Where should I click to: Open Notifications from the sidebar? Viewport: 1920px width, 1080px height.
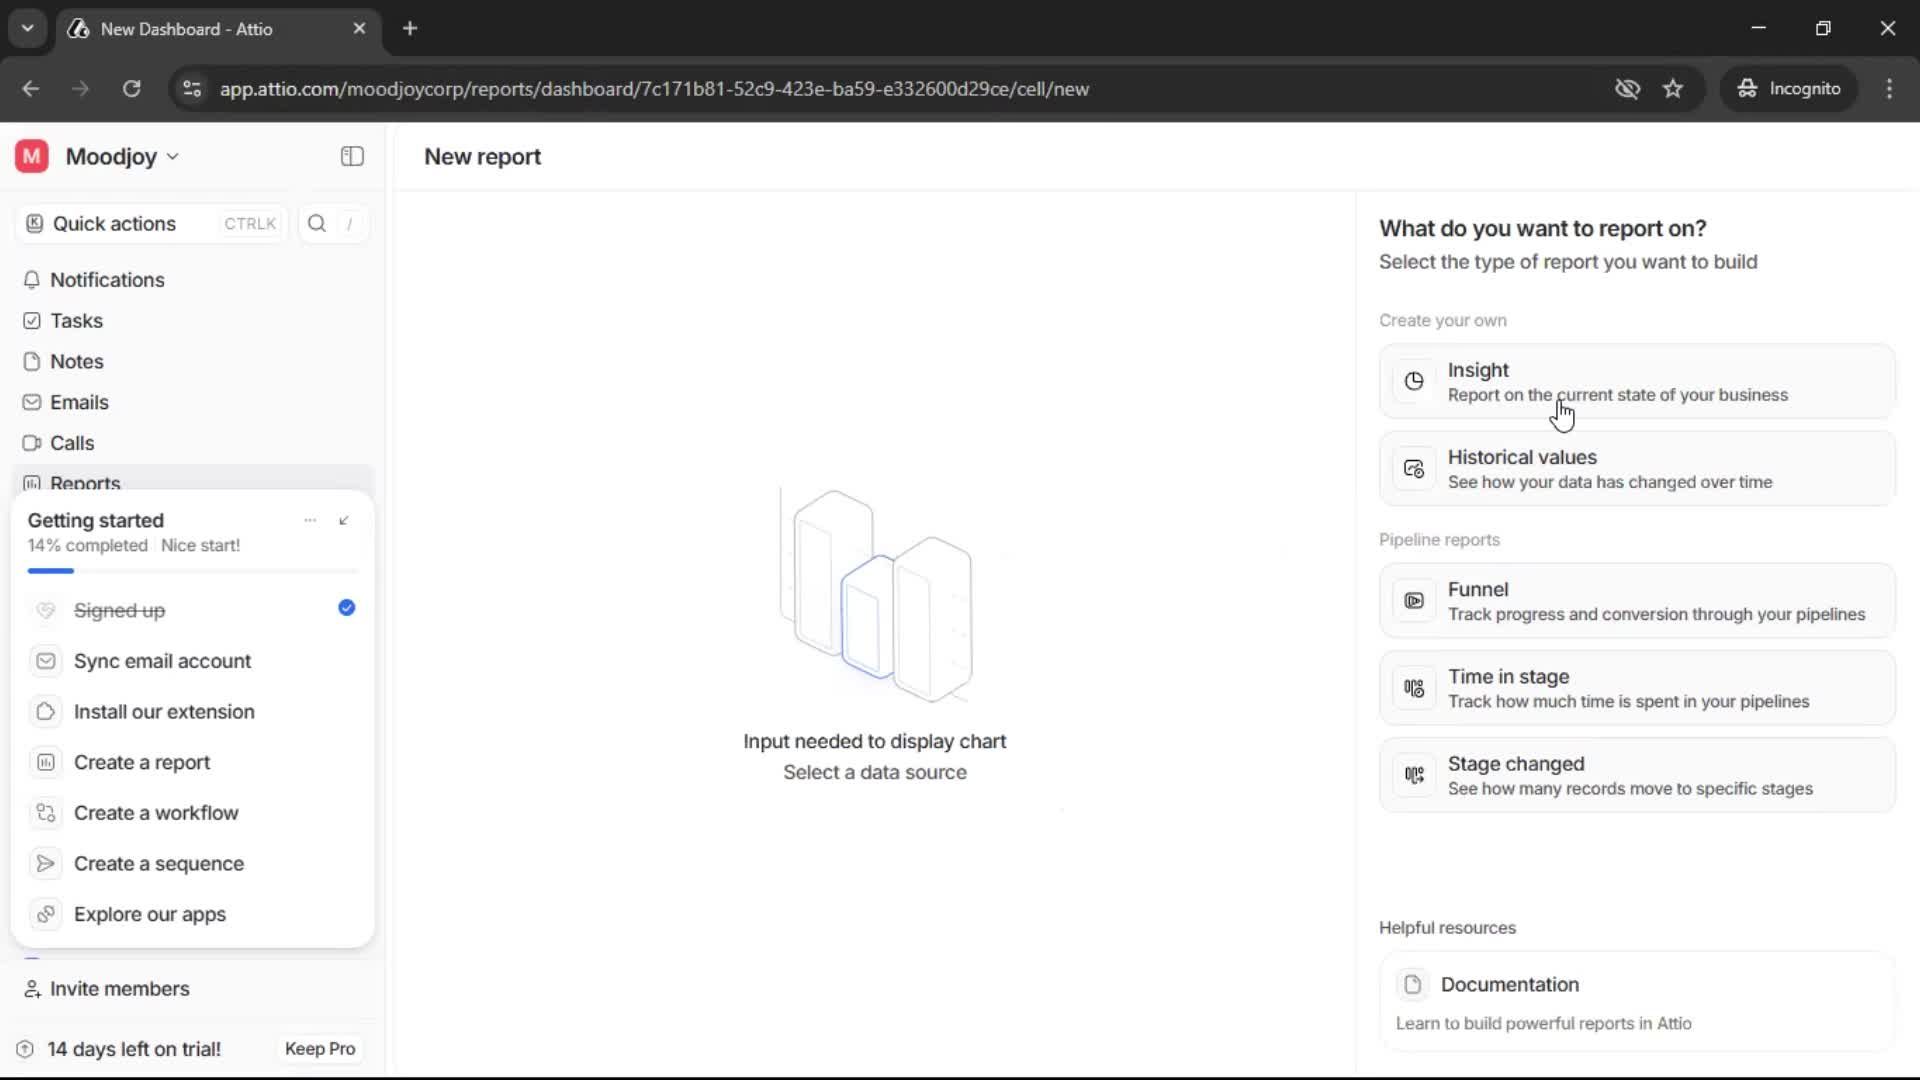108,280
